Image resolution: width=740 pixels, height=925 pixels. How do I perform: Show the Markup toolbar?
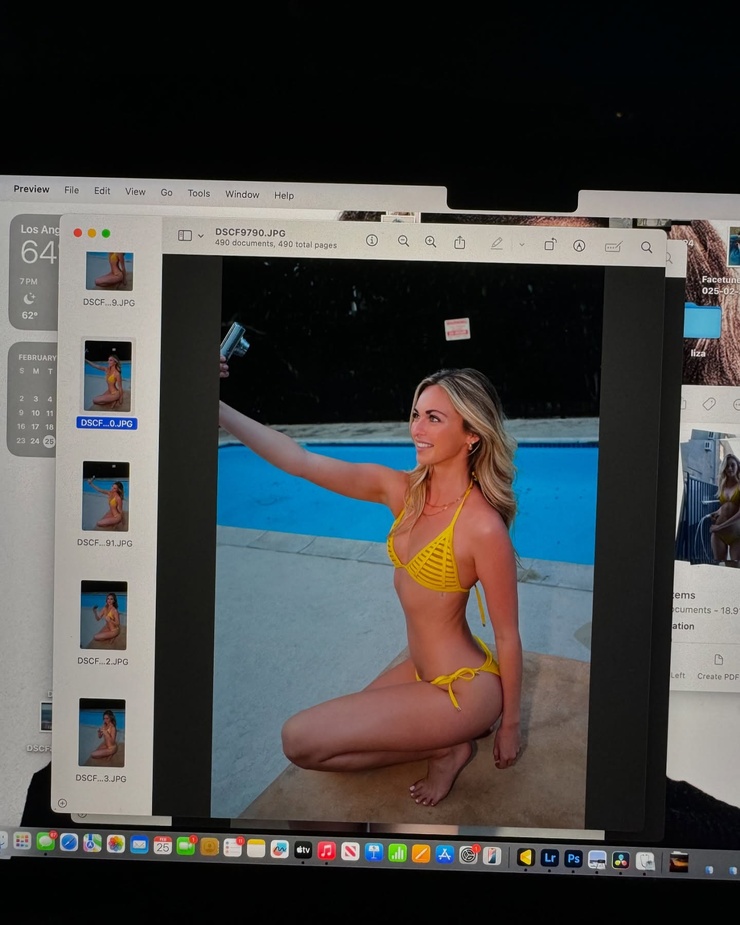579,245
